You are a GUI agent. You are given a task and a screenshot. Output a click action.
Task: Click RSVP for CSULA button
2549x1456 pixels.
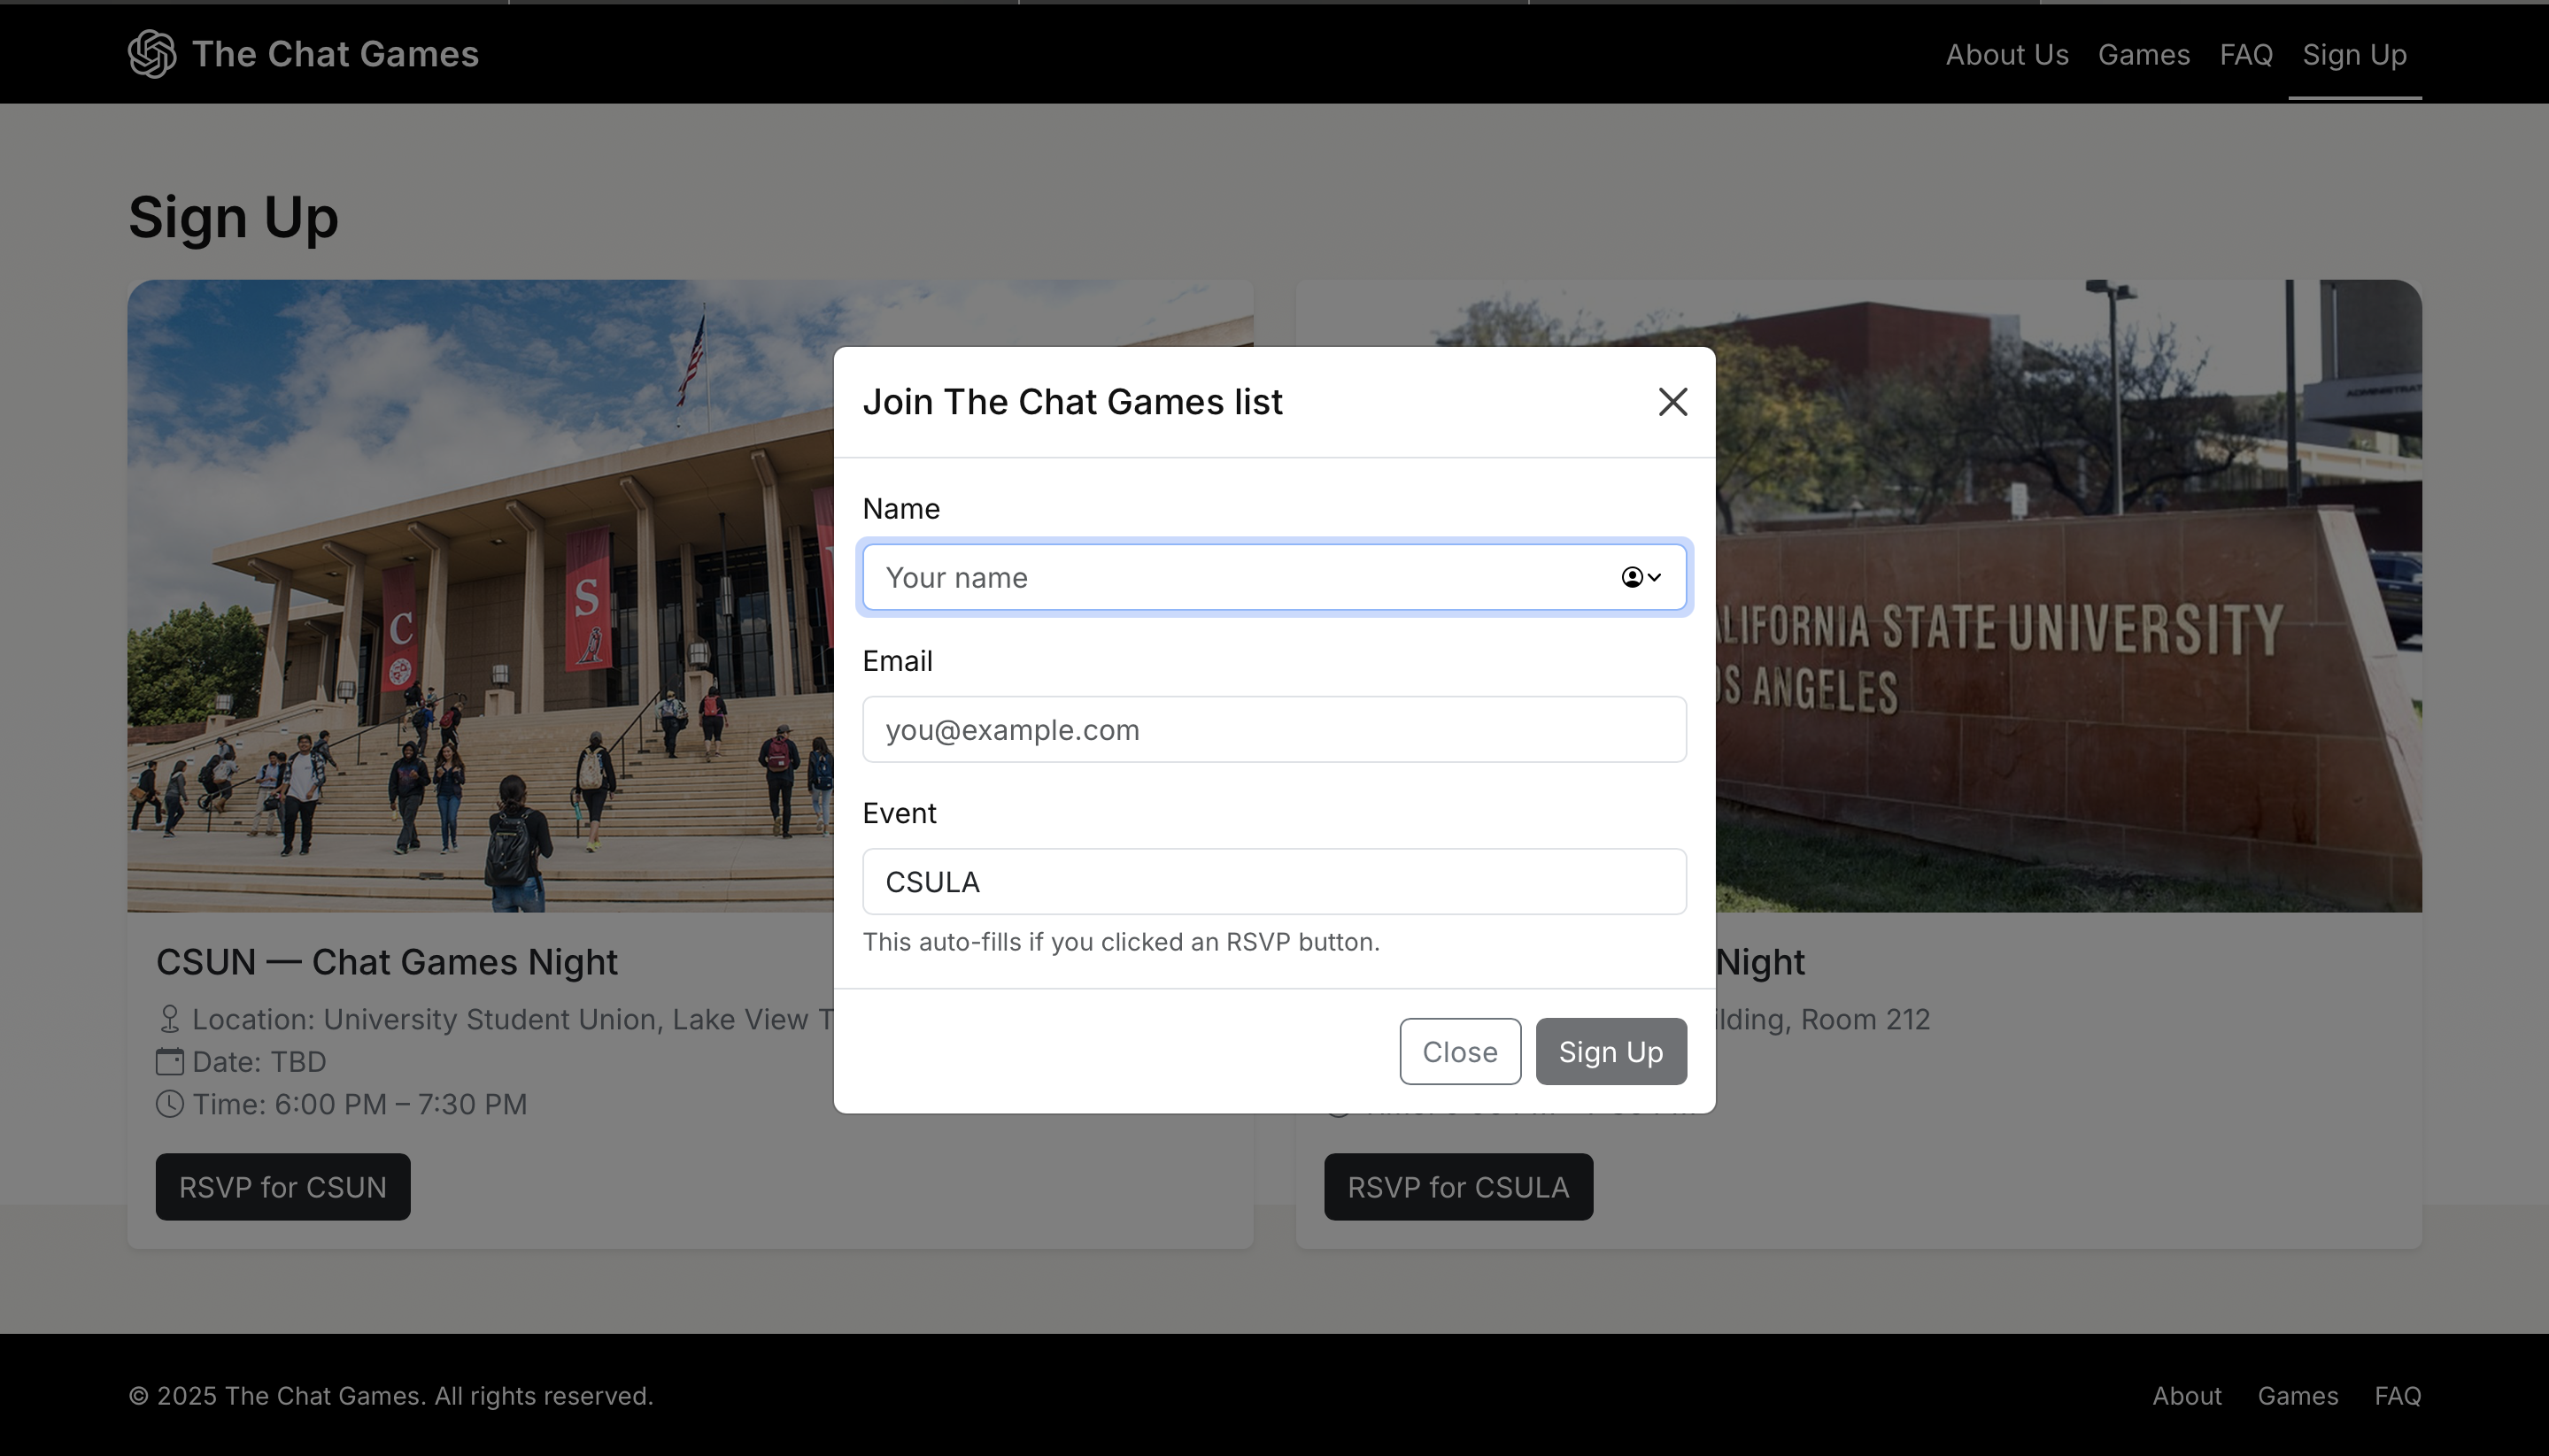(1457, 1186)
